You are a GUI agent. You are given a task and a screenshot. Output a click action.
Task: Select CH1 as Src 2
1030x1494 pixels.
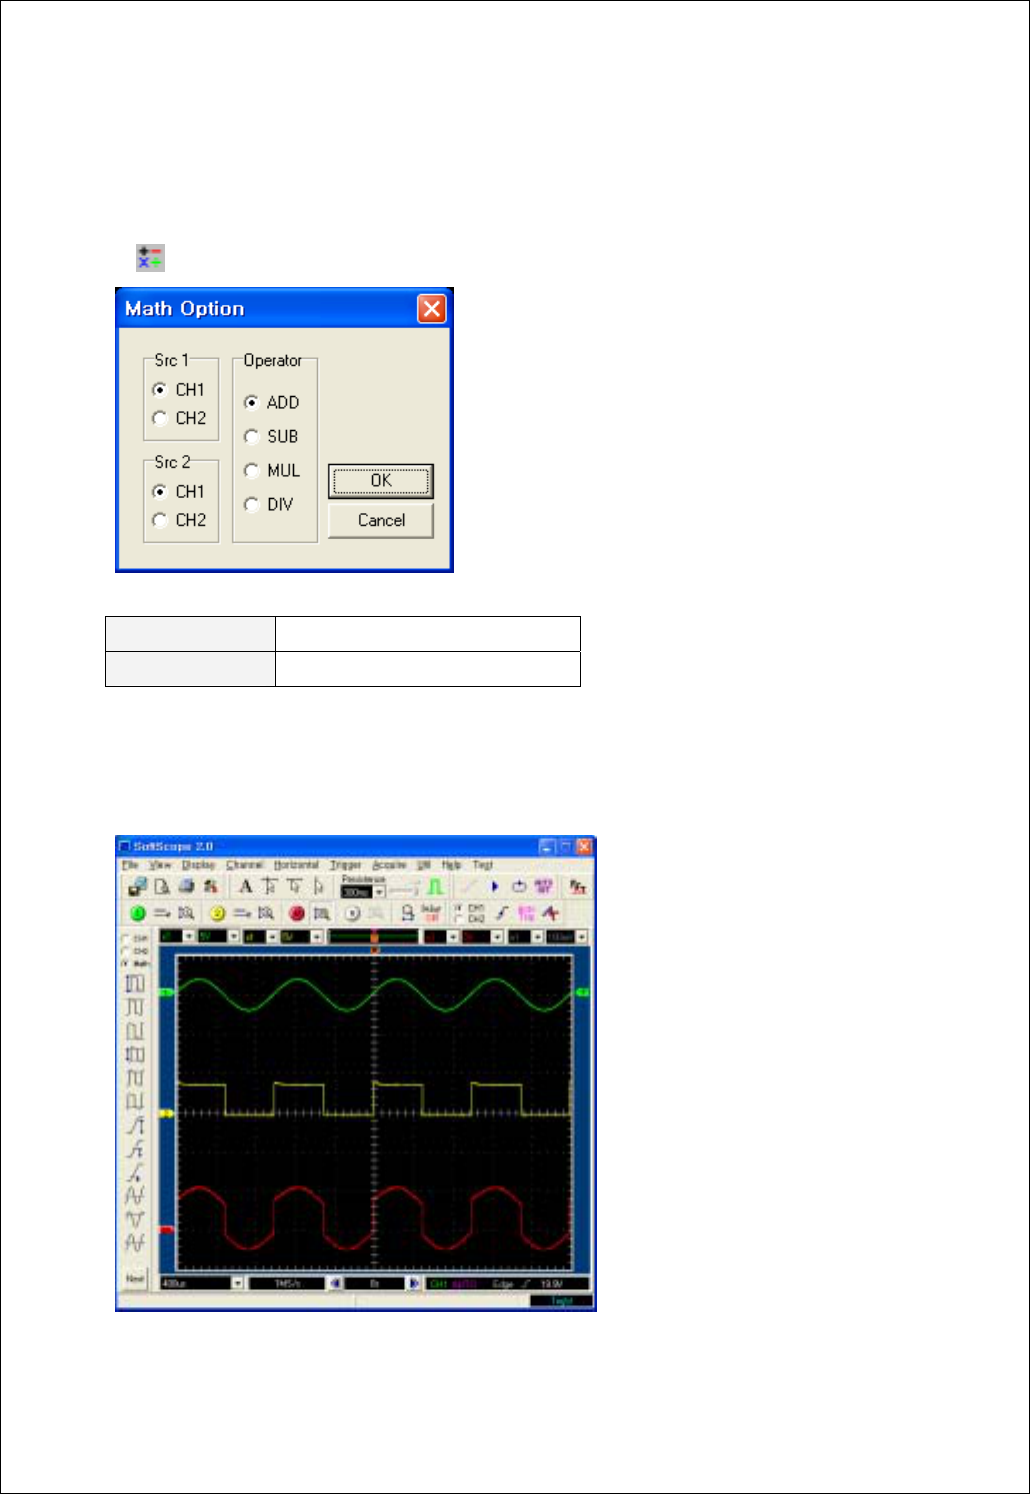coord(178,492)
